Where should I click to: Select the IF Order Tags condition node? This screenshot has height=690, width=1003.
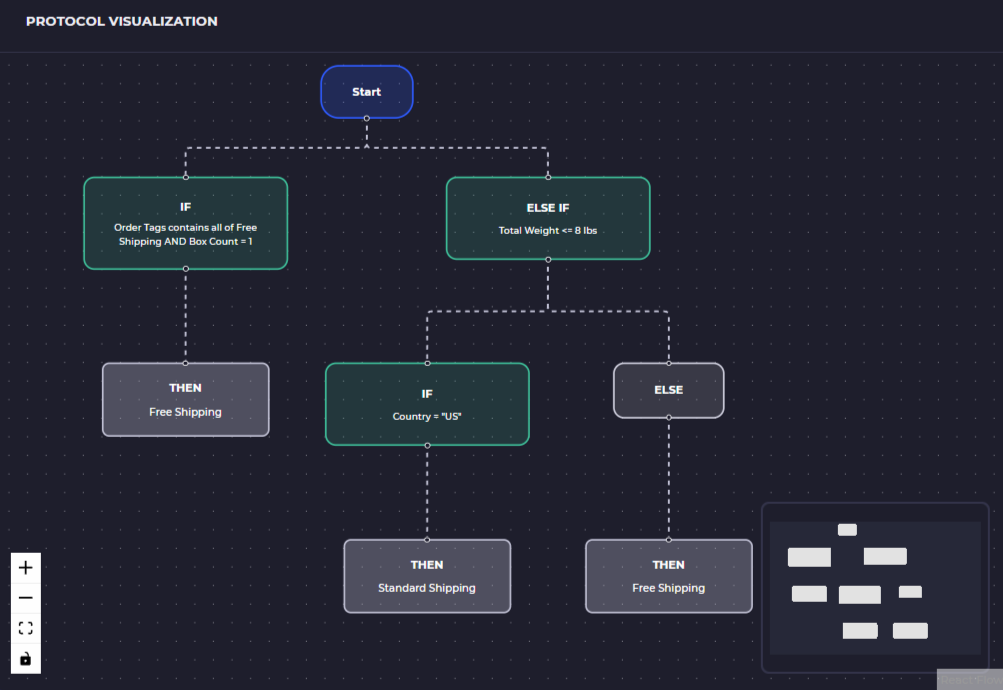coord(185,222)
